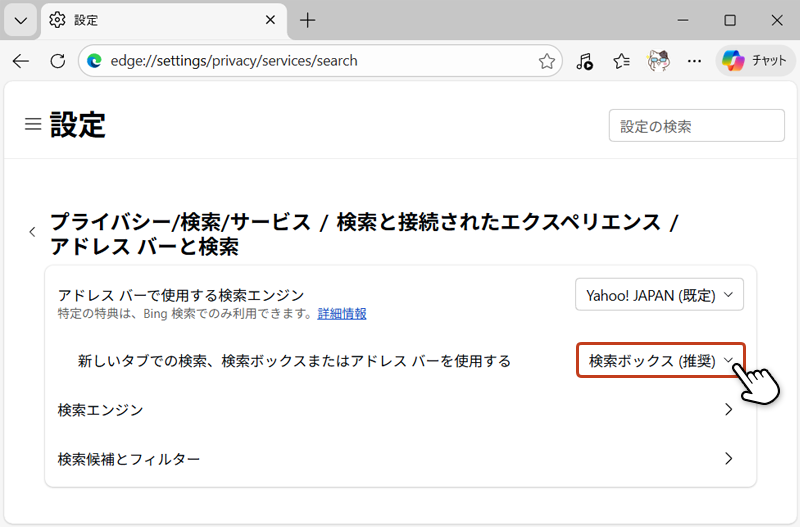Screen dimensions: 800x527
Task: Open the Yahoo! JAPAN (既定) search engine dropdown
Action: tap(659, 295)
